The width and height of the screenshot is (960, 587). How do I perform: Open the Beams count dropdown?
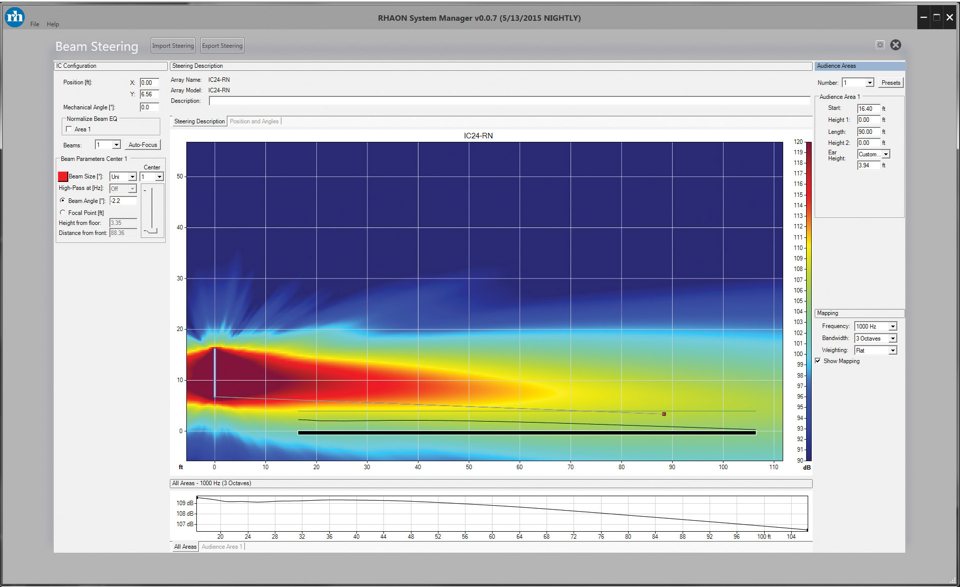pos(108,145)
